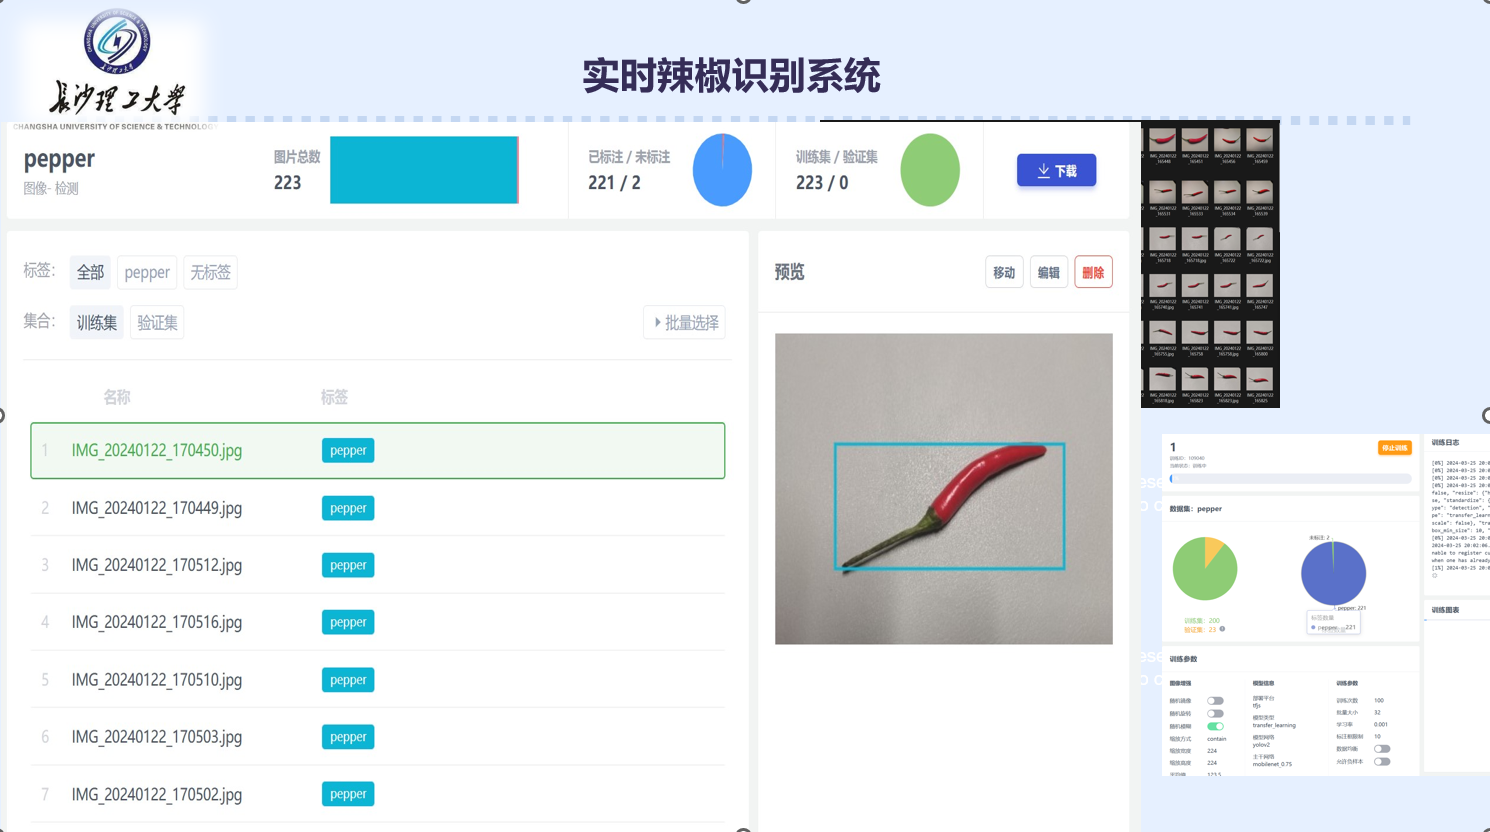
Task: Click pepper tag of IMG_20240122_170516.jpg
Action: [x=348, y=622]
